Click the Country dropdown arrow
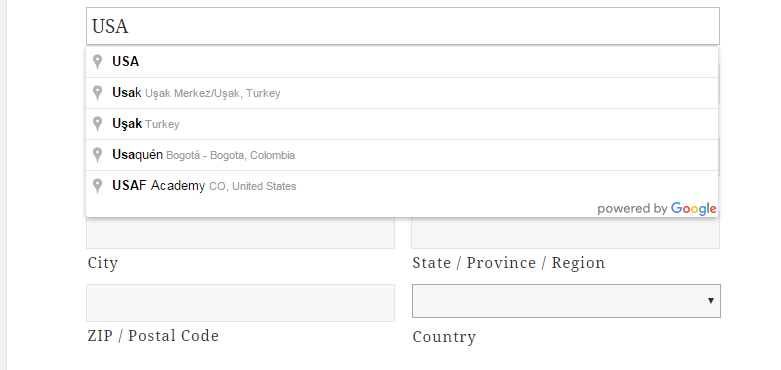The width and height of the screenshot is (781, 370). (711, 301)
